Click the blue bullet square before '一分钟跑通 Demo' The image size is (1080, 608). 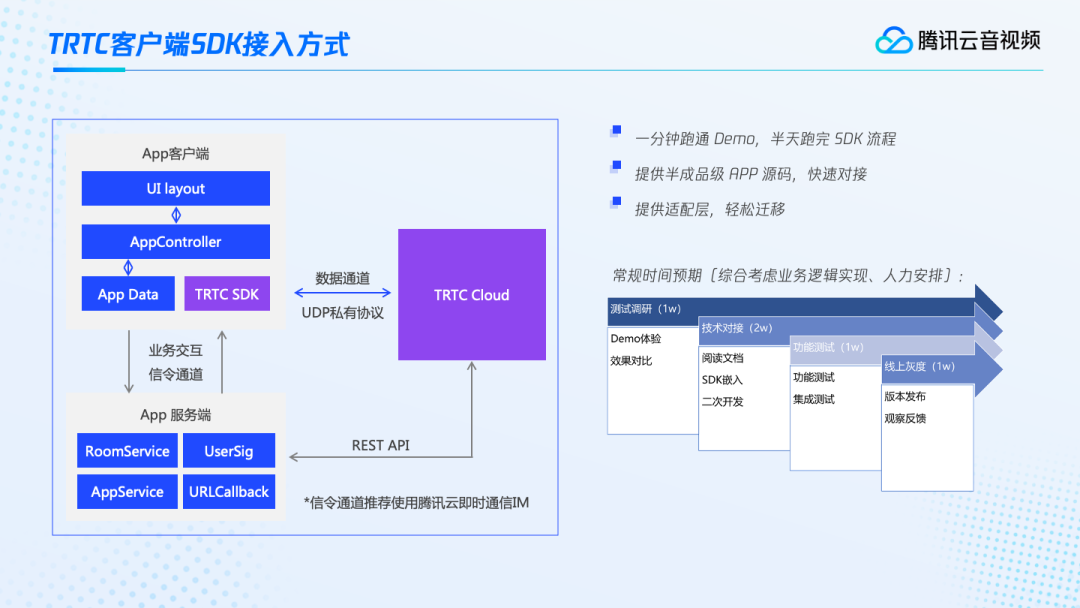(616, 130)
